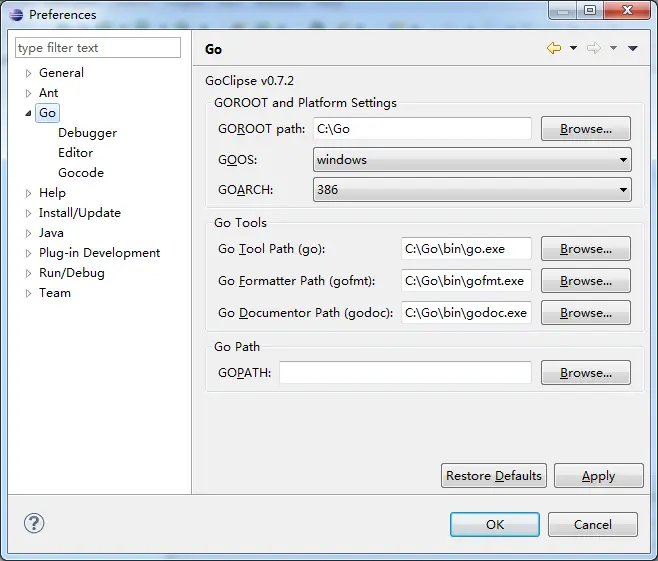The width and height of the screenshot is (658, 561).
Task: Expand the Java preferences node
Action: pyautogui.click(x=29, y=233)
